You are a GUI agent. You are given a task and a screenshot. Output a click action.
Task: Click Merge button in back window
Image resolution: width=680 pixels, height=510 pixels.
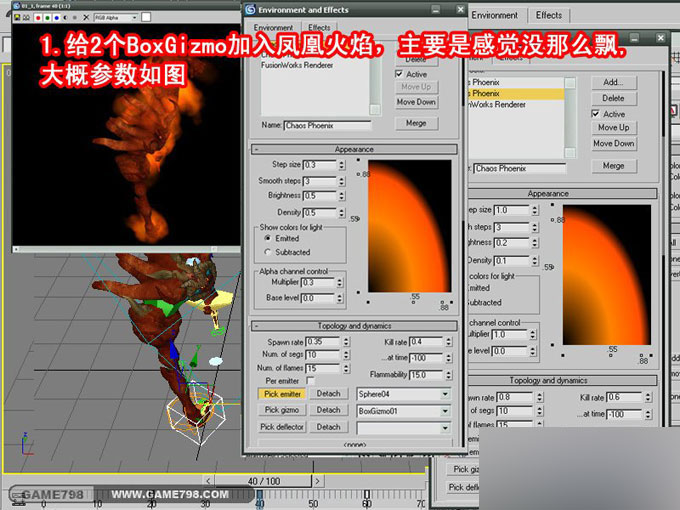(x=614, y=166)
